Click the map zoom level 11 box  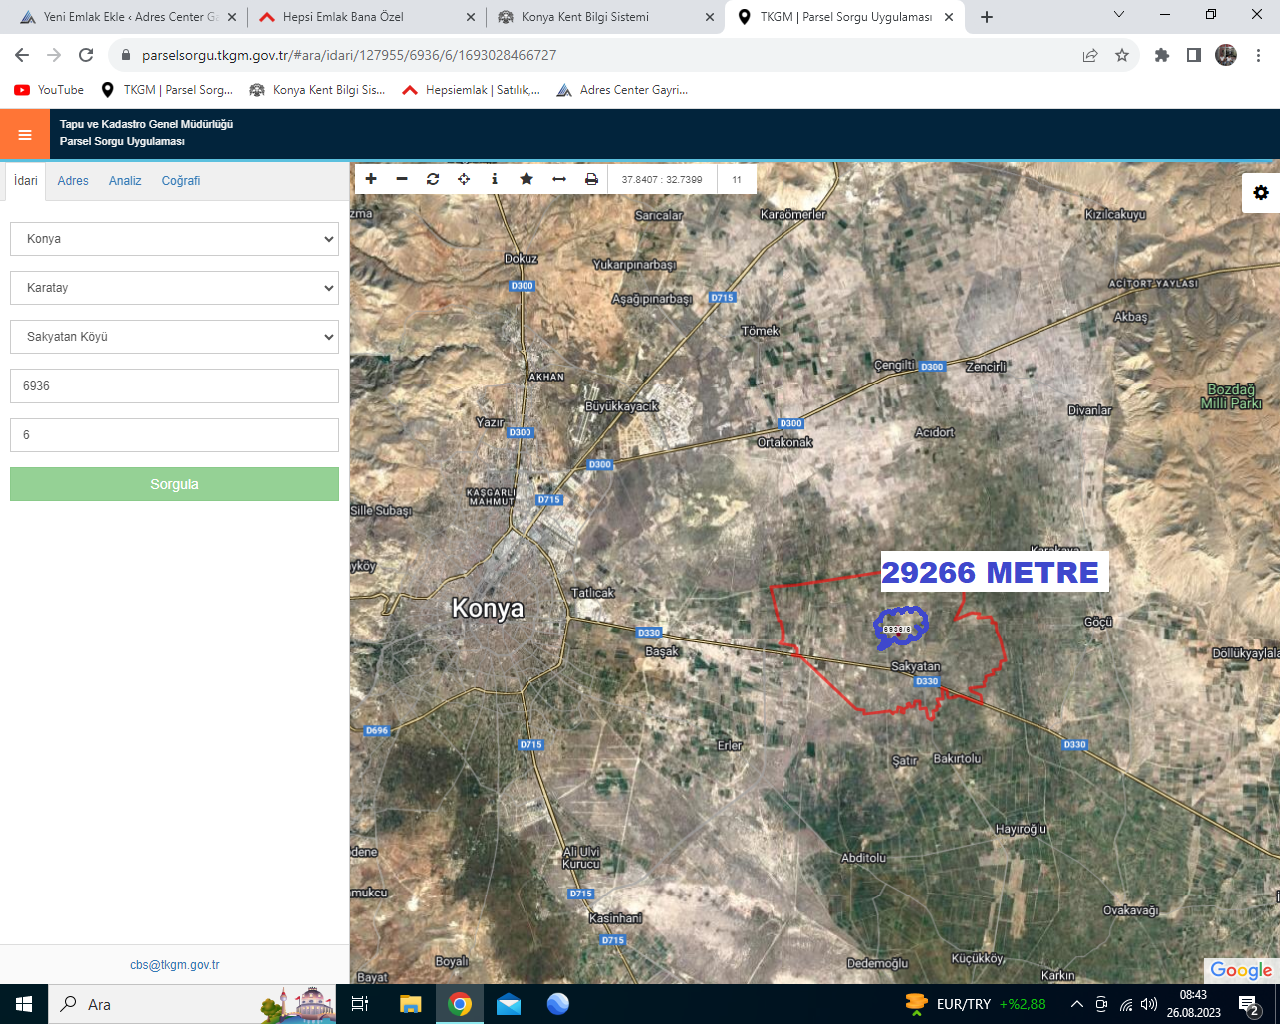(x=737, y=179)
